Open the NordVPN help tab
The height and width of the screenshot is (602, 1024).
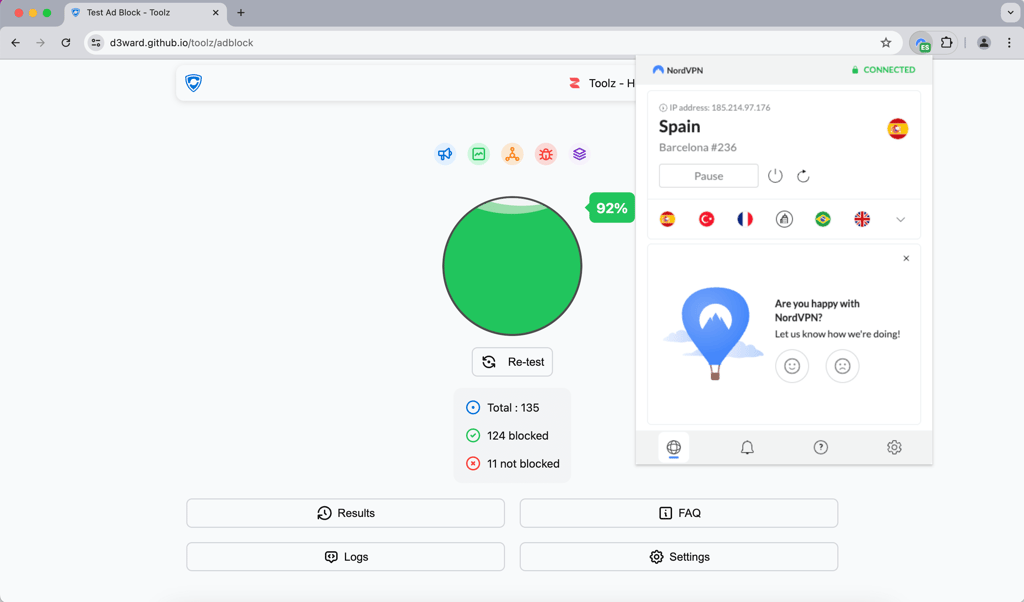tap(821, 447)
